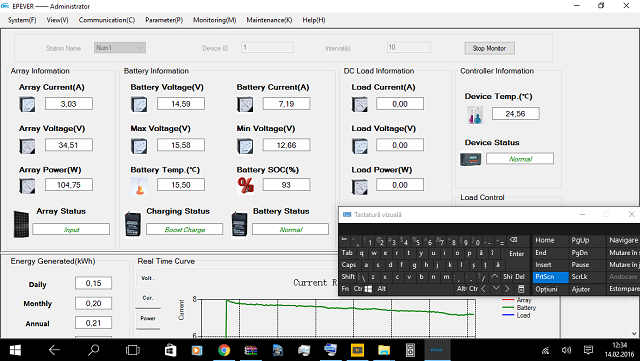Switch to the Power curve tab
Viewport: 640px width, 361px height.
click(148, 319)
